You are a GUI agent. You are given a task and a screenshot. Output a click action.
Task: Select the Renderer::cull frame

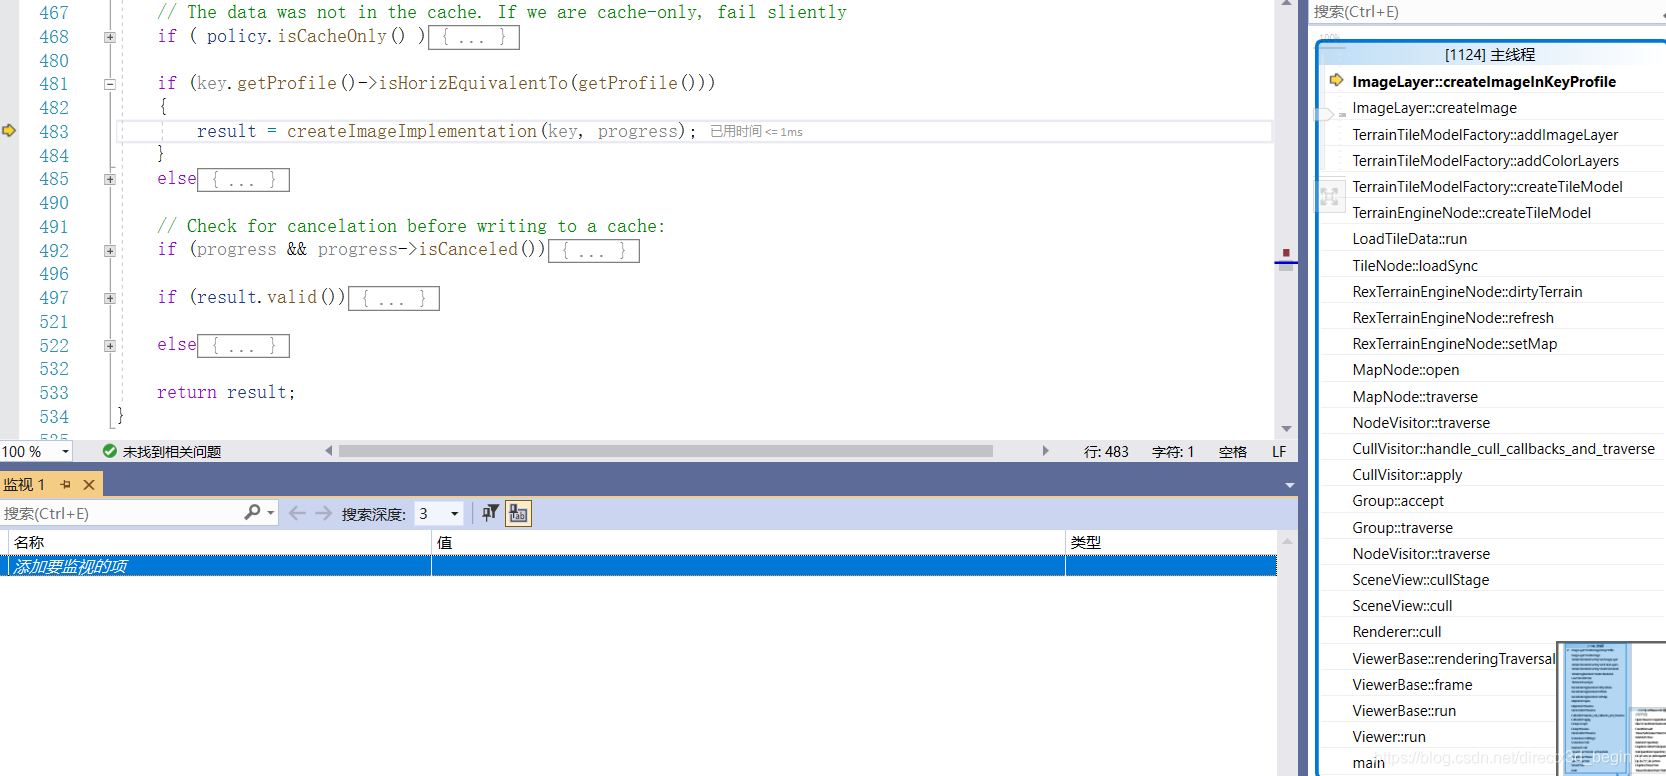(1397, 631)
